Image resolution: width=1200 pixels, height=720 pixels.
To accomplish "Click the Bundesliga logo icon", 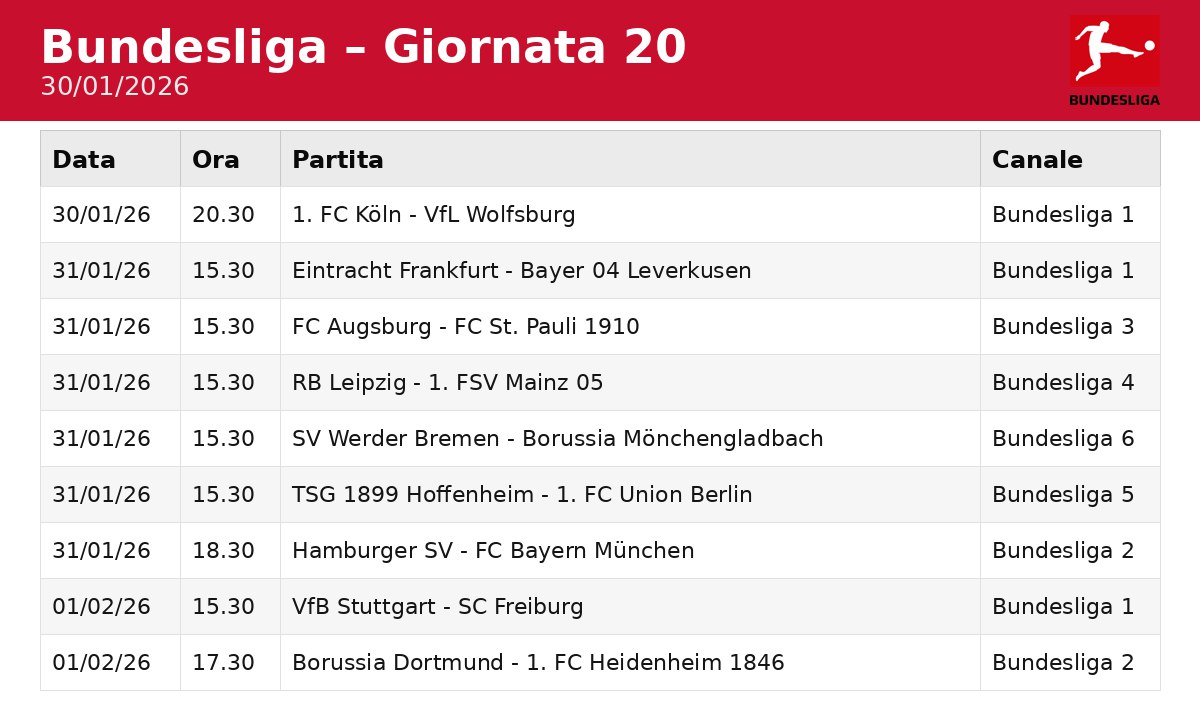I will tap(1114, 60).
